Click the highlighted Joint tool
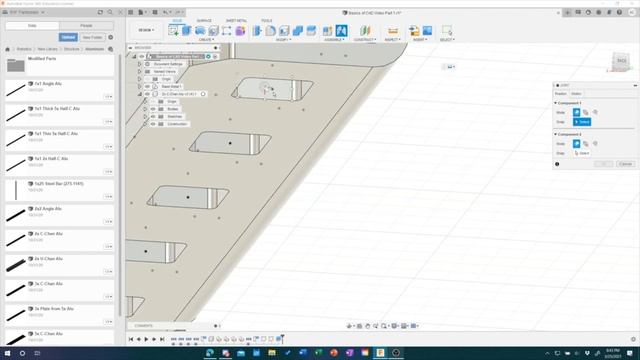 pyautogui.click(x=342, y=31)
